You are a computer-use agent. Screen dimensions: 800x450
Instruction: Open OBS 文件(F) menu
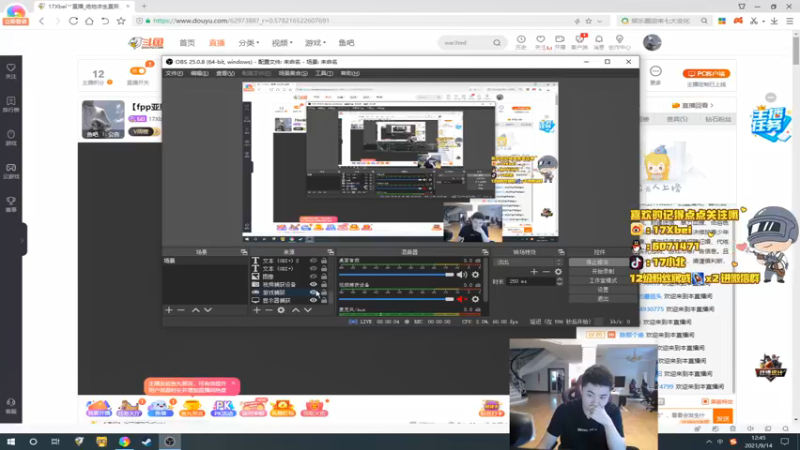tap(174, 73)
